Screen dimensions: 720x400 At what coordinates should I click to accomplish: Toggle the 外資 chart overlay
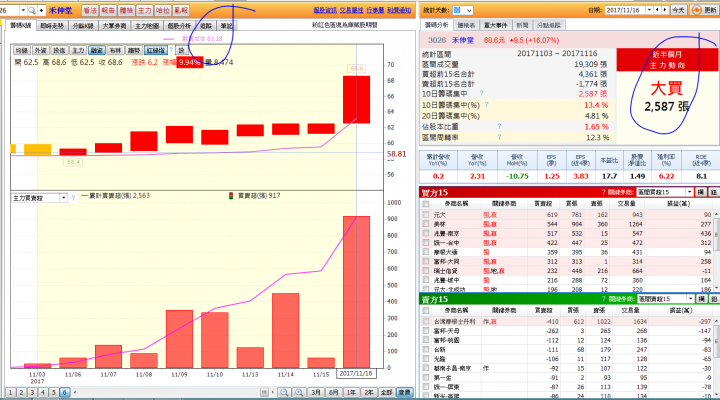tap(40, 51)
